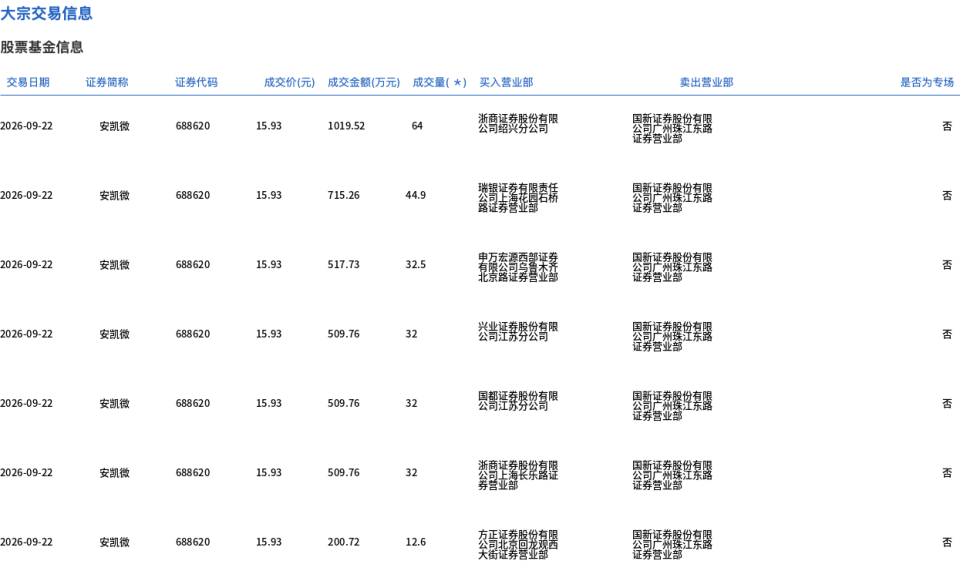
Task: Sort by the 交易日期 column header
Action: [x=28, y=82]
